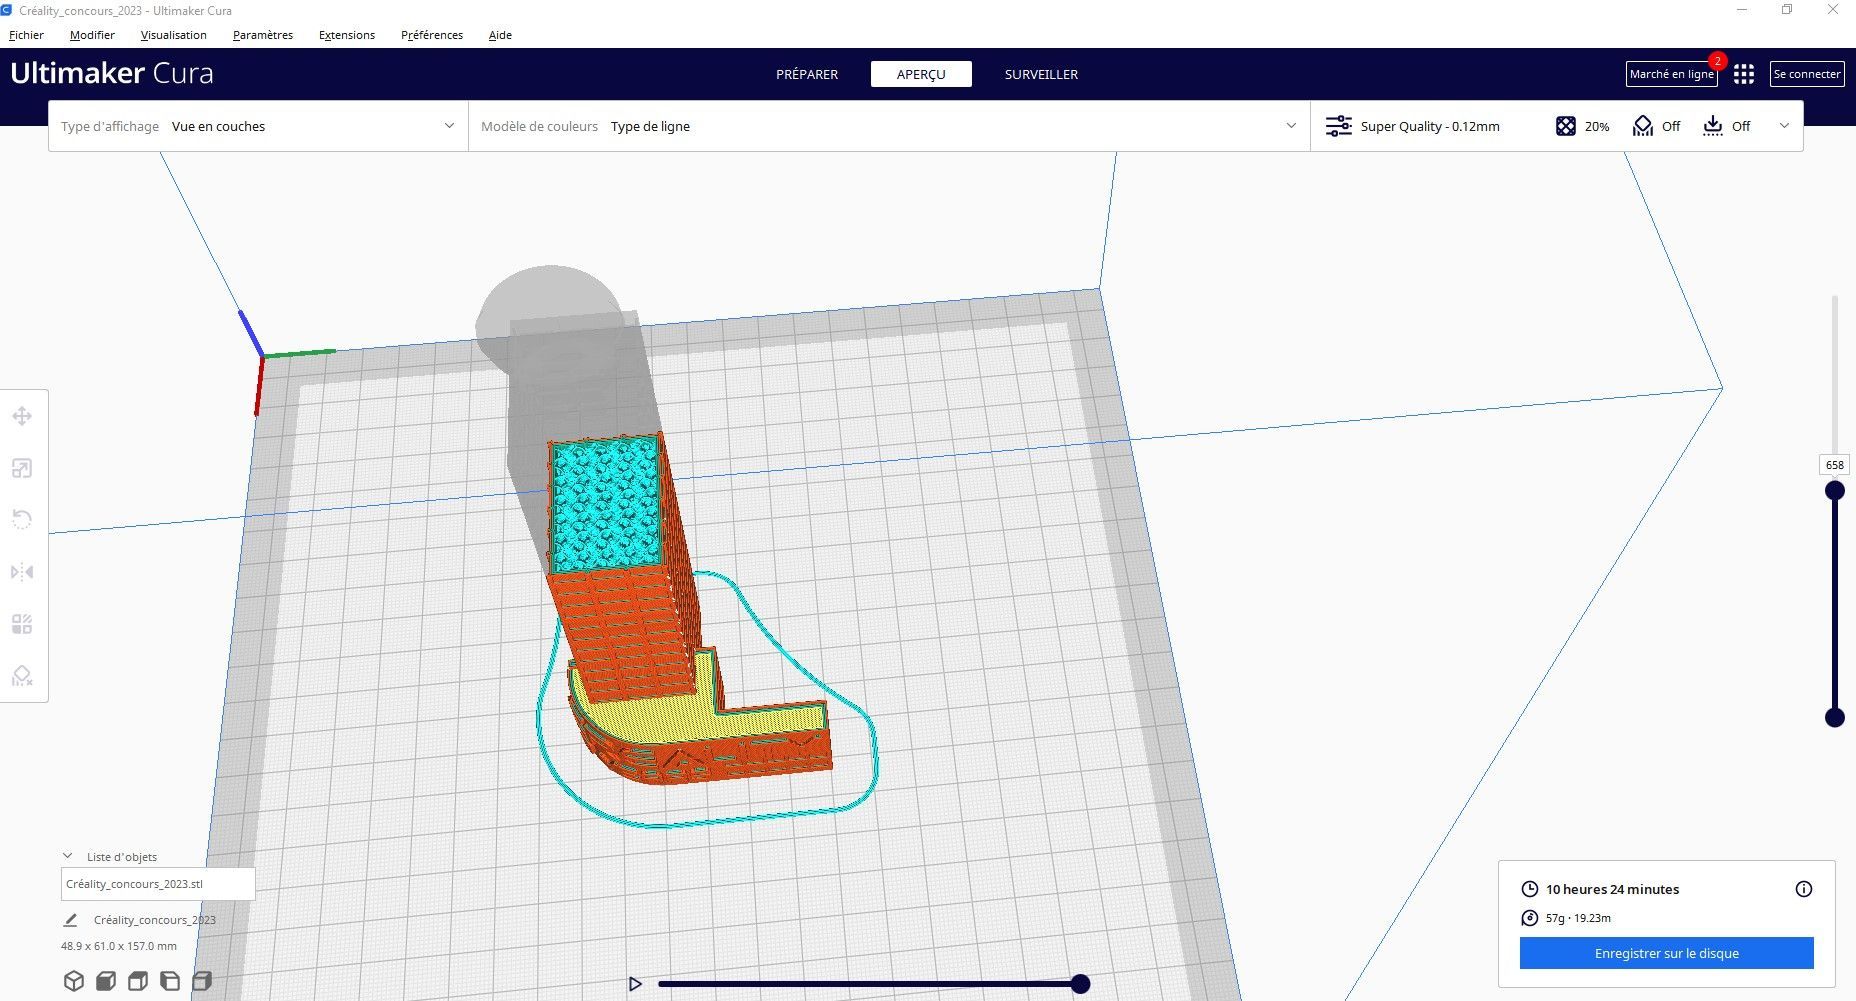This screenshot has height=1001, width=1856.
Task: Switch to front view cube icon
Action: coord(106,981)
